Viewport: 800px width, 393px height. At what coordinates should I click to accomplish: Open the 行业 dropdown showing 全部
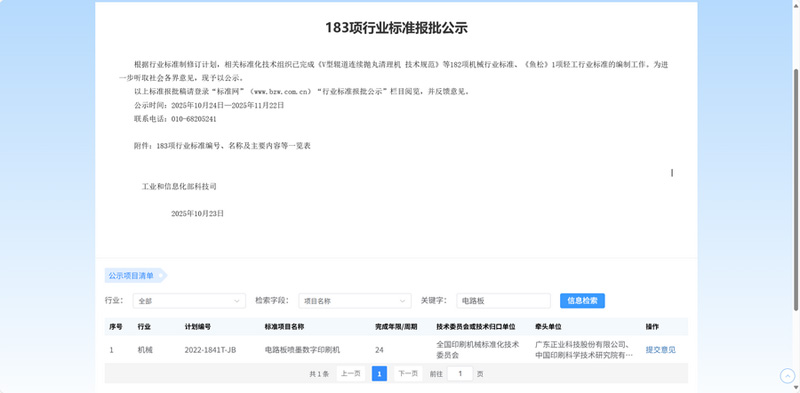pyautogui.click(x=189, y=301)
